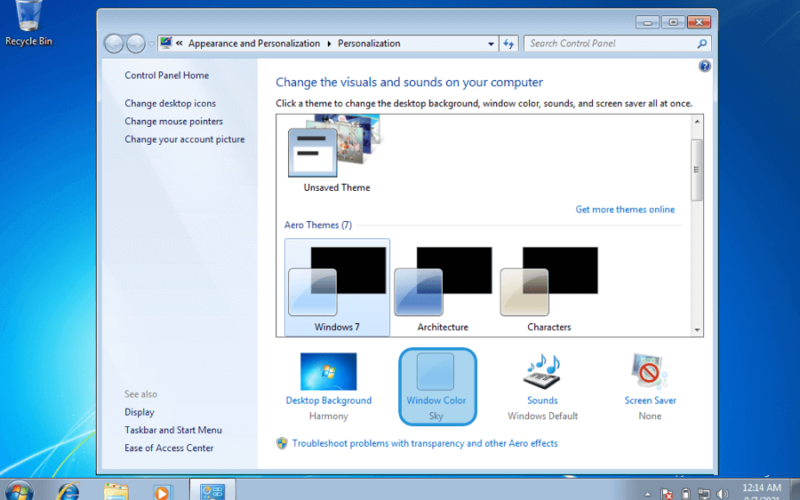
Task: Open the blue help question mark
Action: pyautogui.click(x=705, y=66)
